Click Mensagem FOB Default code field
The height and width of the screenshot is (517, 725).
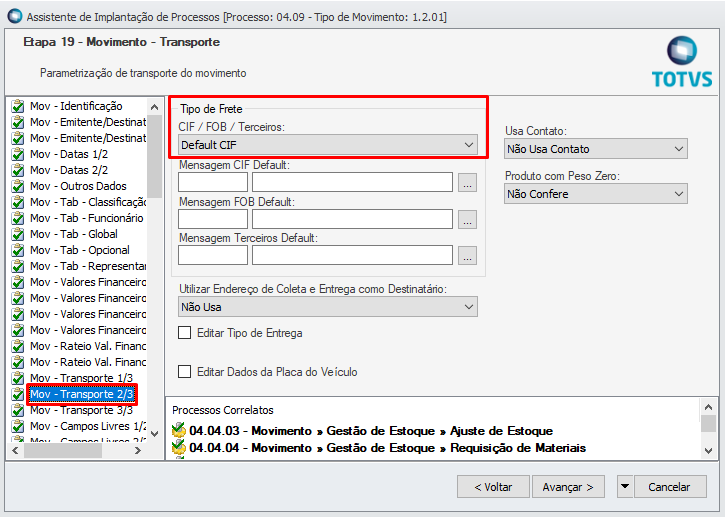pos(213,219)
